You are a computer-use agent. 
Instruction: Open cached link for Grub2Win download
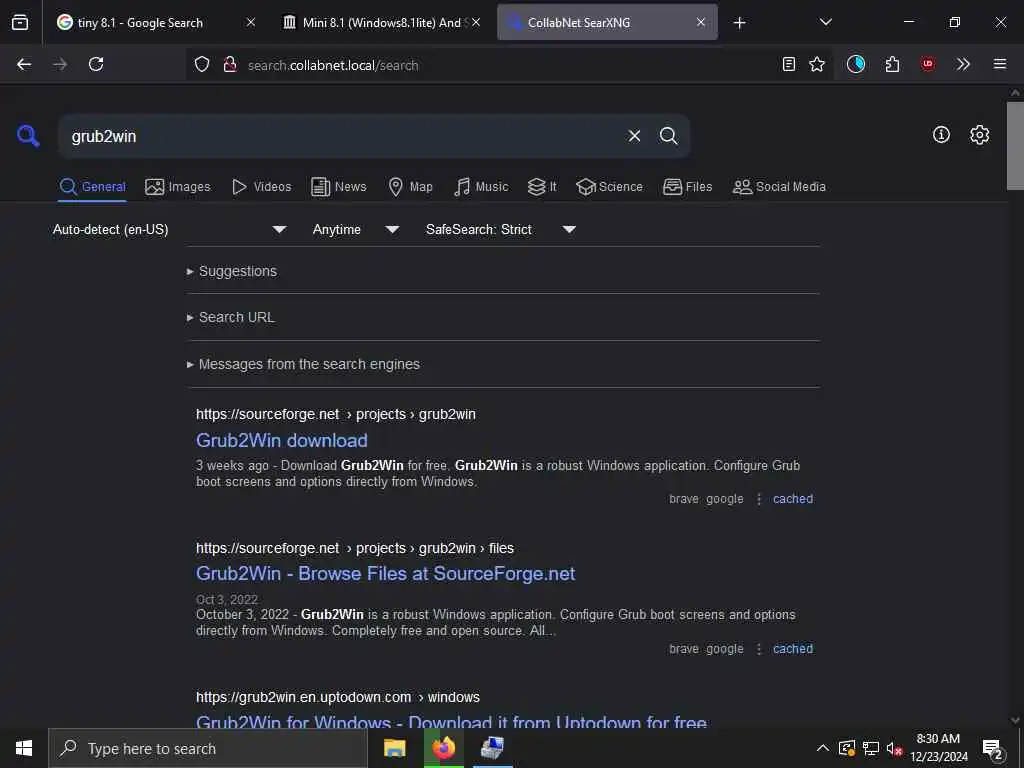[793, 499]
